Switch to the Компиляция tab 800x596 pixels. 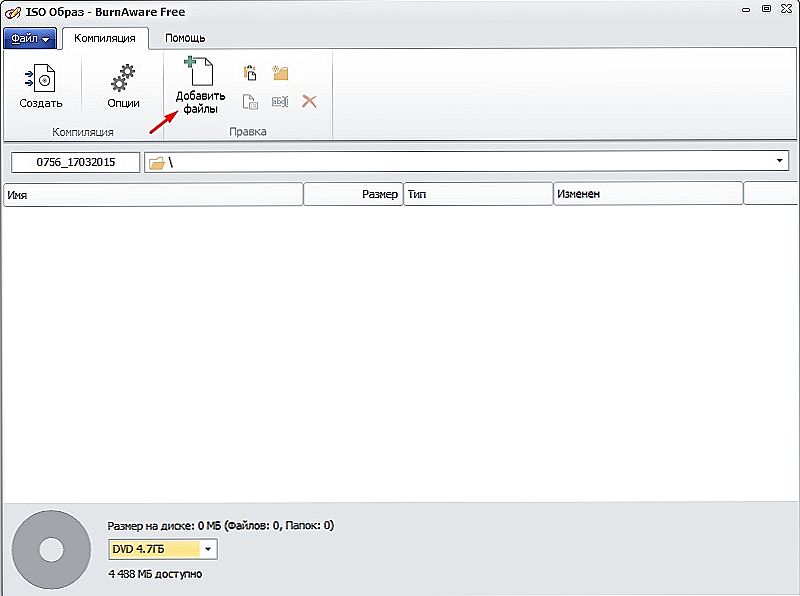pyautogui.click(x=105, y=38)
